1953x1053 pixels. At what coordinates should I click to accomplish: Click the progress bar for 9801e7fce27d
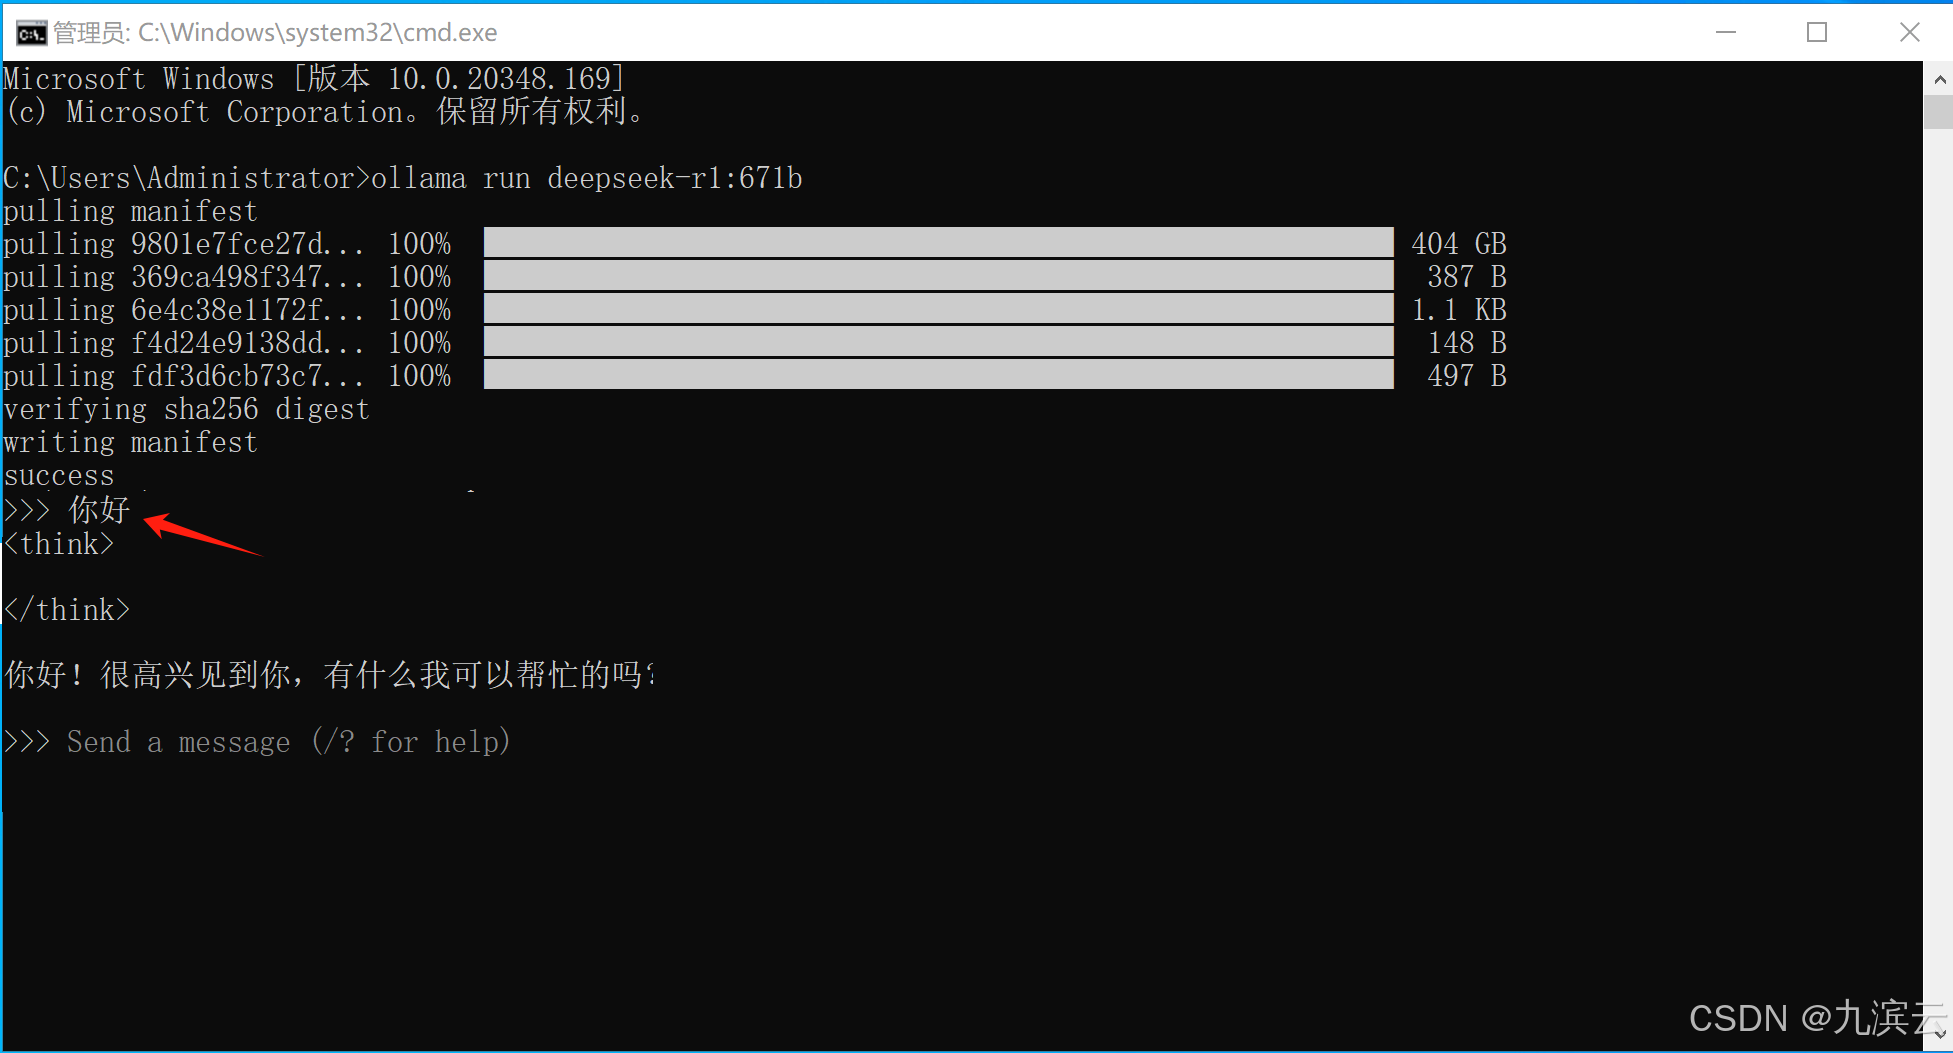[x=938, y=243]
